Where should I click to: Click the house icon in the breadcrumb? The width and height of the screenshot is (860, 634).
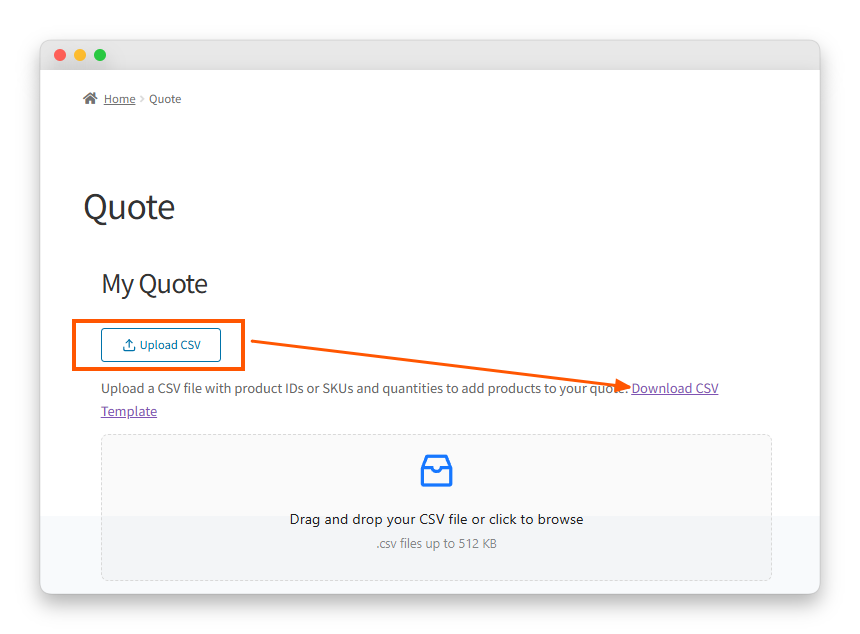pos(90,98)
